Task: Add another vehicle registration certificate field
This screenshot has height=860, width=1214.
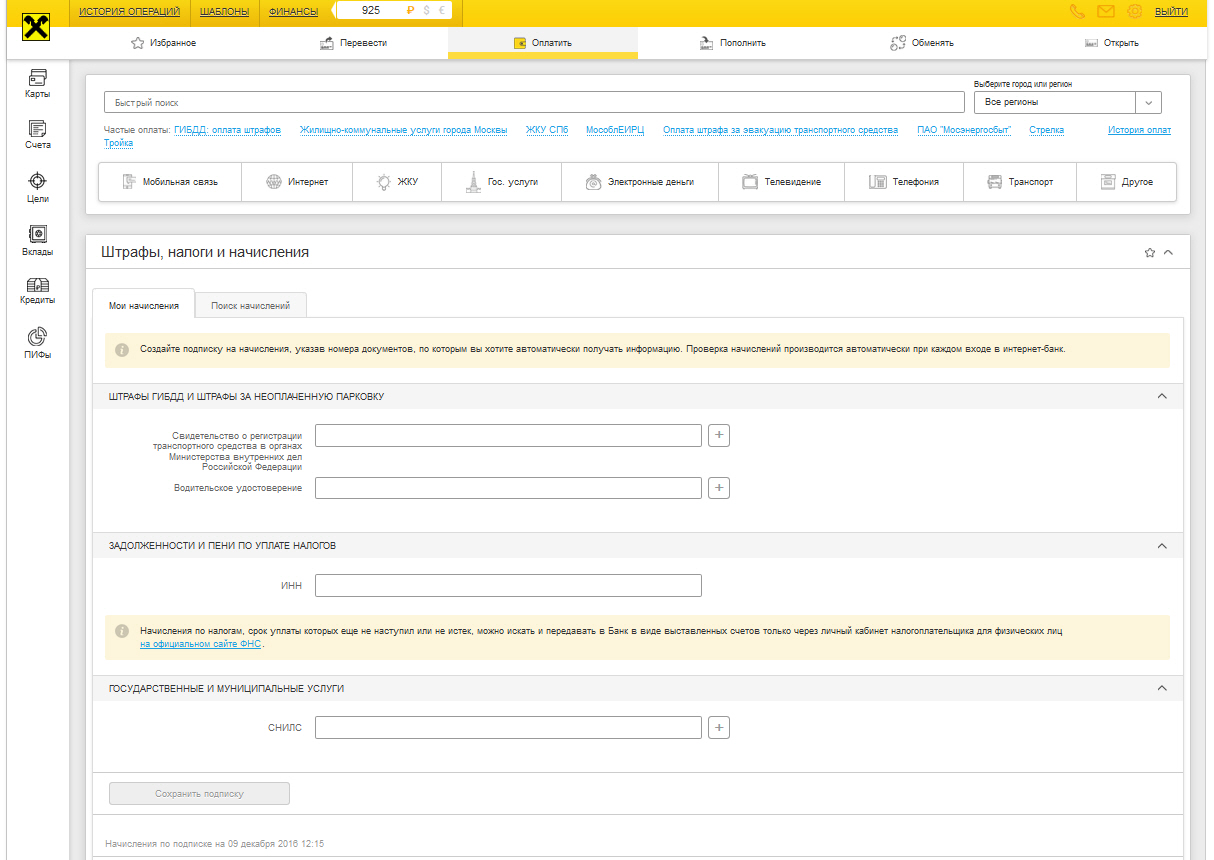Action: click(719, 435)
